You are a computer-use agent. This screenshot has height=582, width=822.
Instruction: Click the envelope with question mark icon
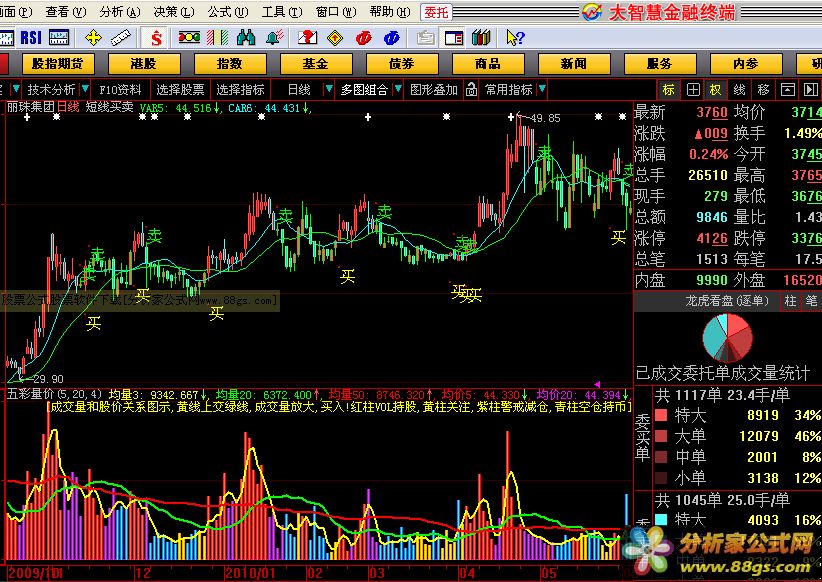[308, 37]
